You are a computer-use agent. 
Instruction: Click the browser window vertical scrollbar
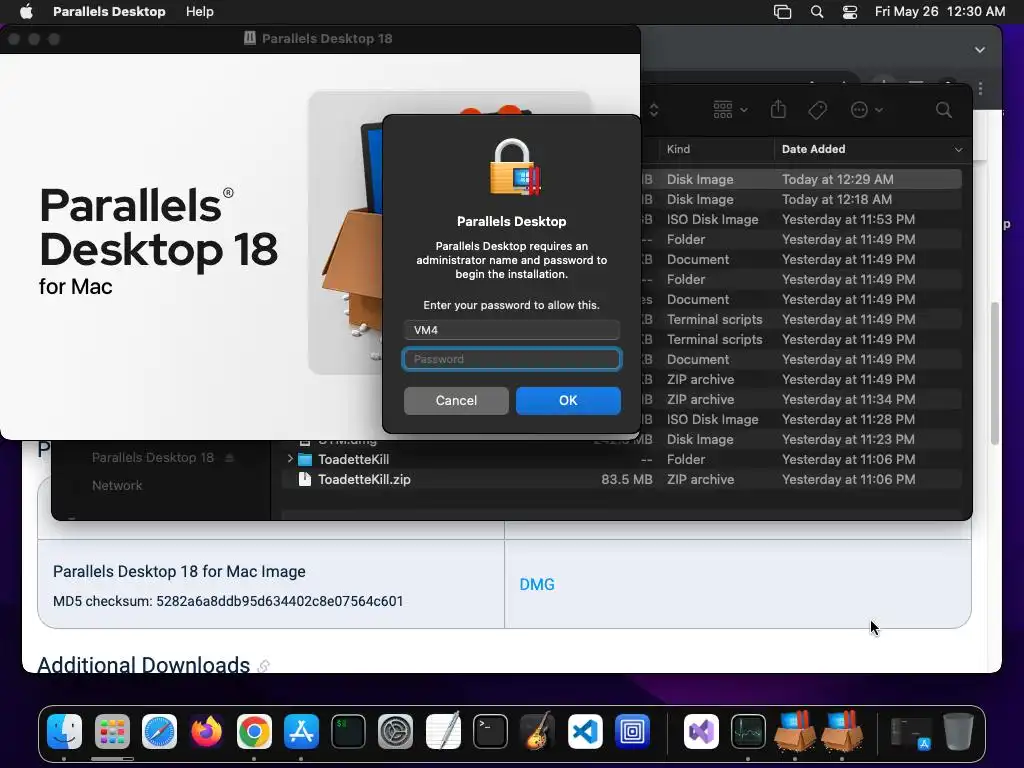pos(995,374)
